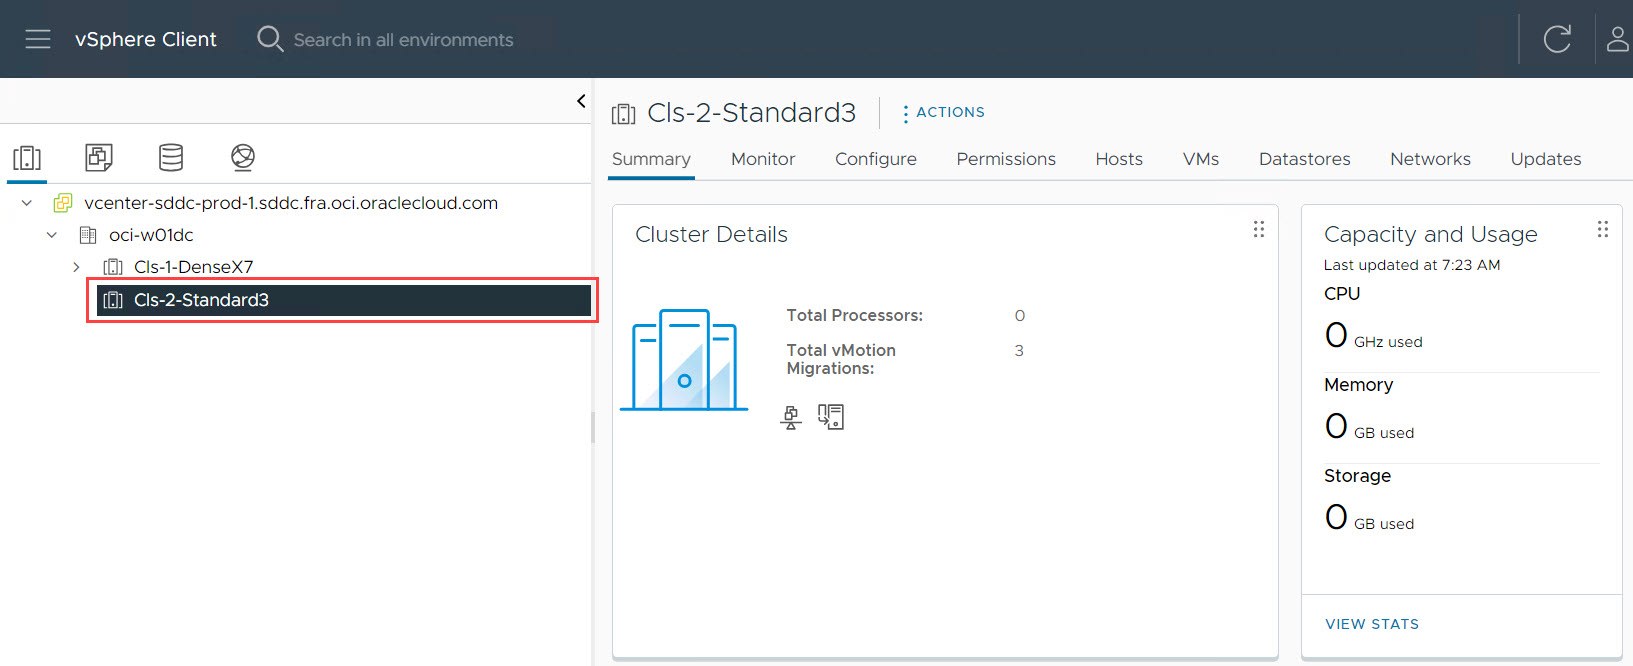Open VIEW STATS link
Image resolution: width=1633 pixels, height=666 pixels.
coord(1372,624)
